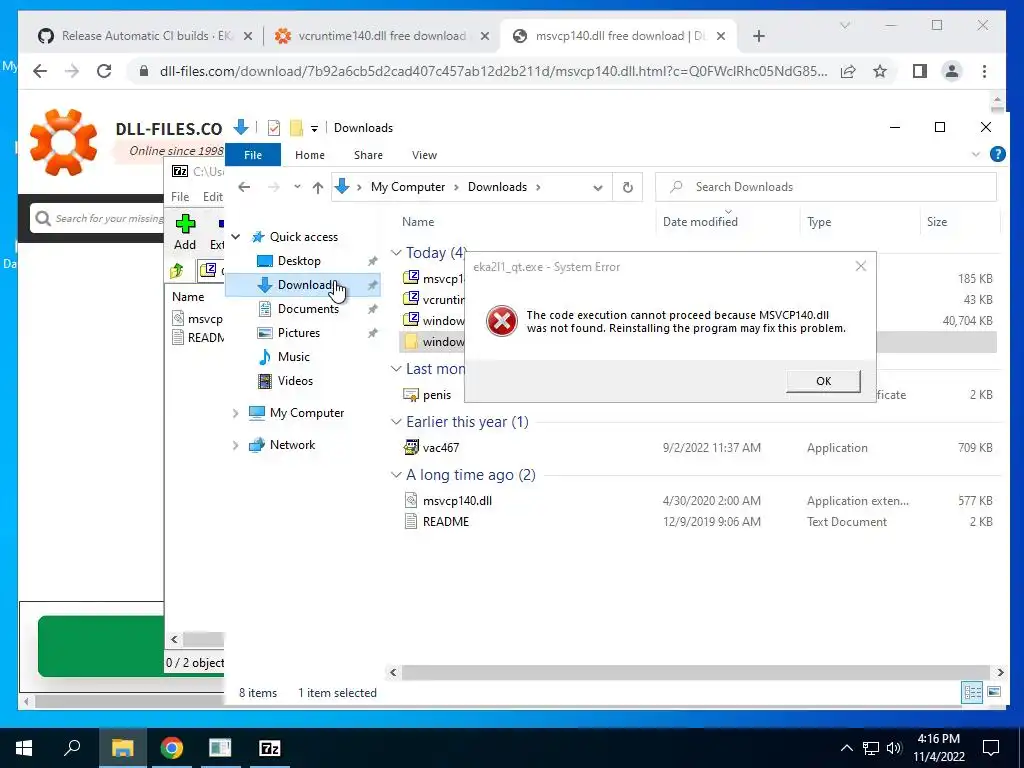This screenshot has width=1024, height=768.
Task: Close the msvcp140.dll browser tab
Action: coord(720,36)
